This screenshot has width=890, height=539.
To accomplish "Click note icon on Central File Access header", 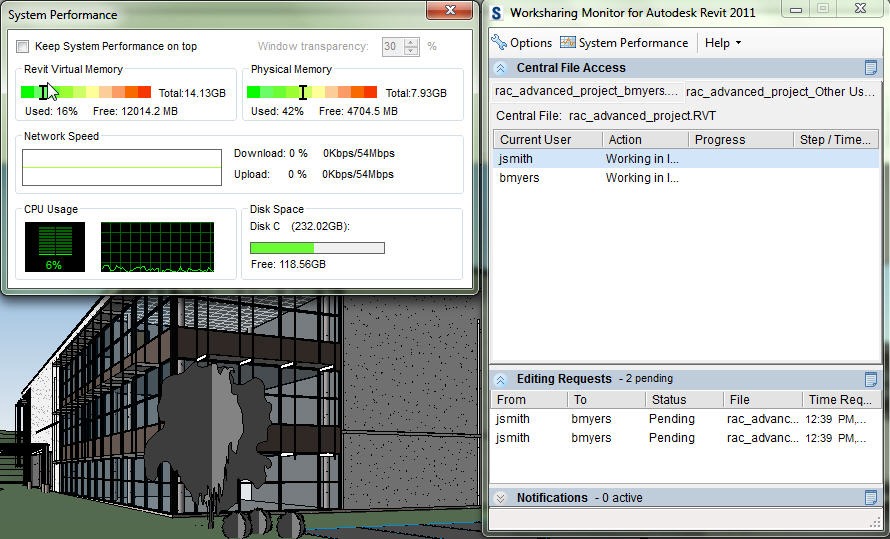I will [x=871, y=68].
